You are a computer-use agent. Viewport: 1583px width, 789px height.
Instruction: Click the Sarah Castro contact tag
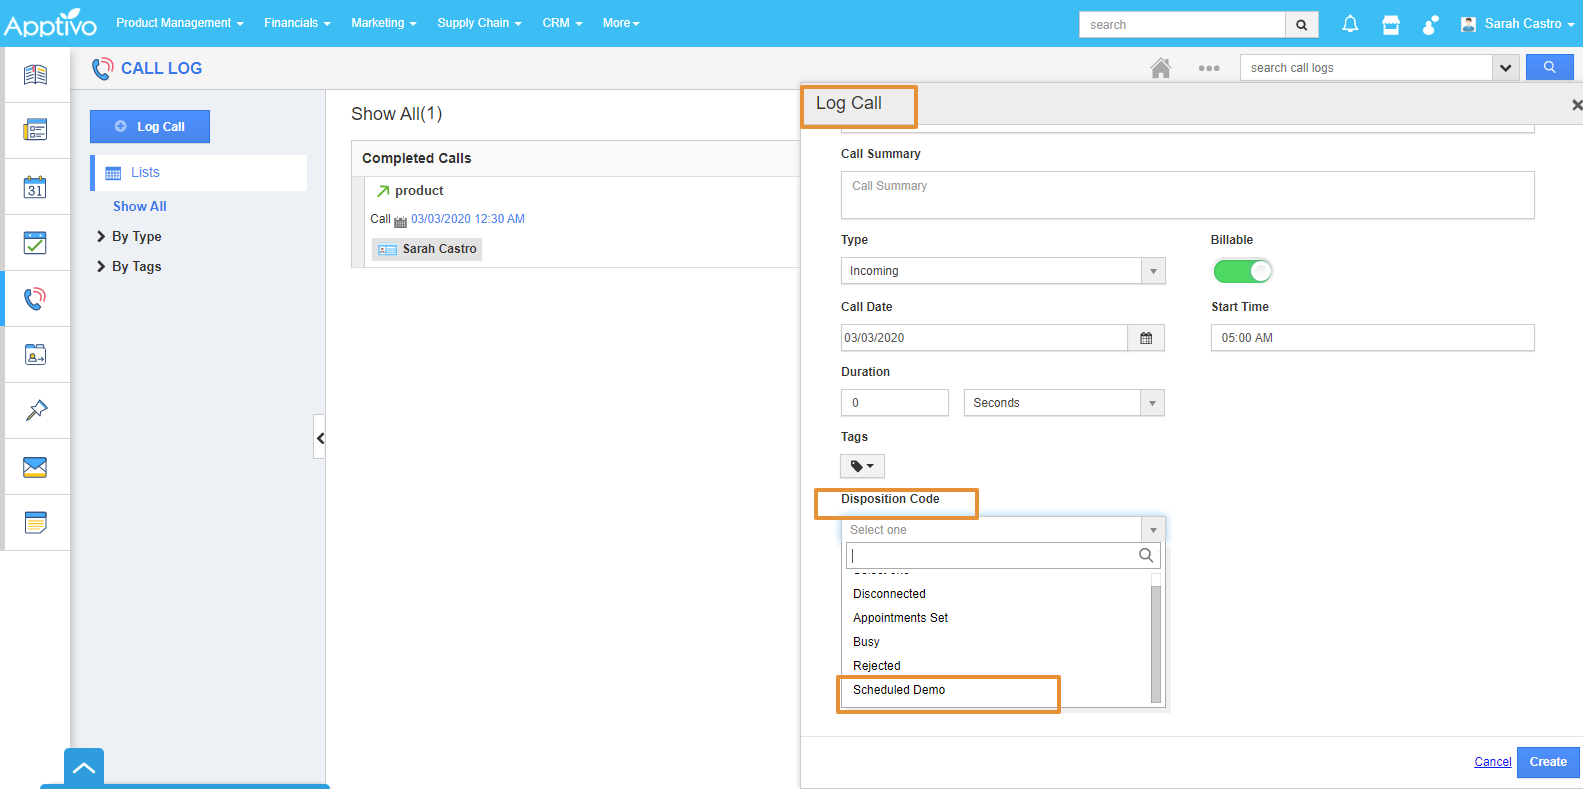(427, 249)
